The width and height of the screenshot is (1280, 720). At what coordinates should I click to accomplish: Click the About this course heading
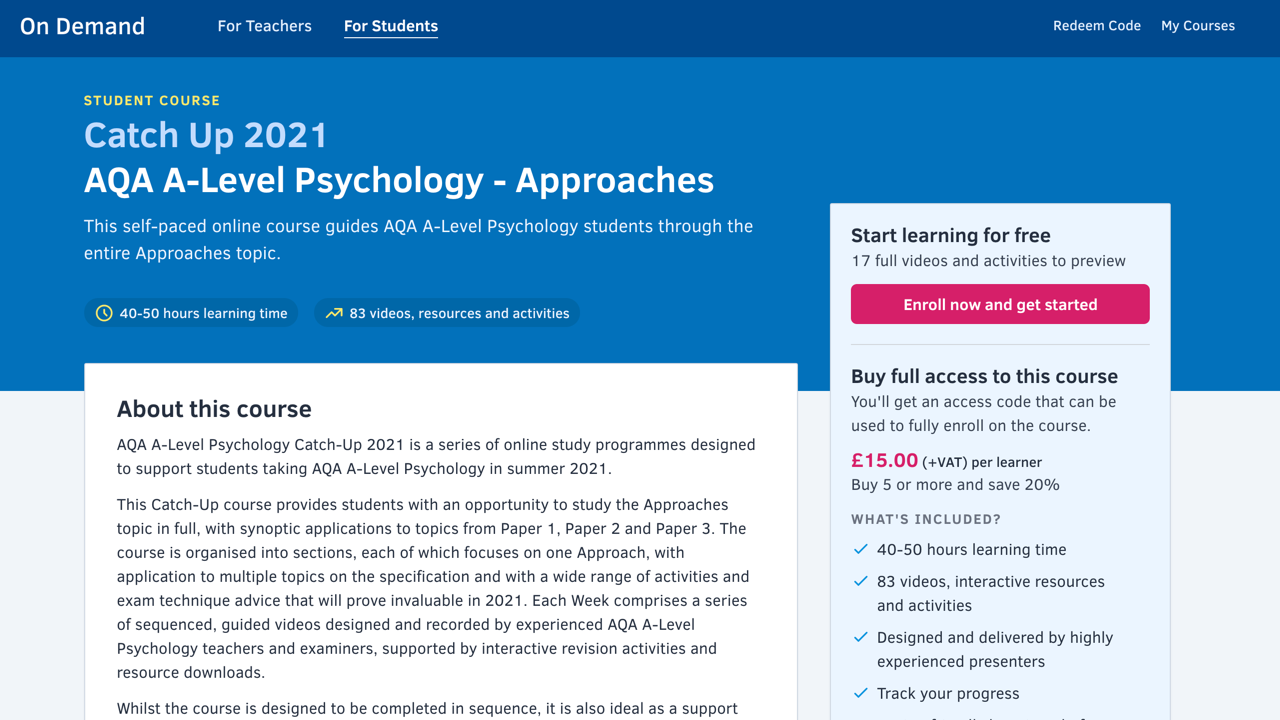(x=214, y=409)
